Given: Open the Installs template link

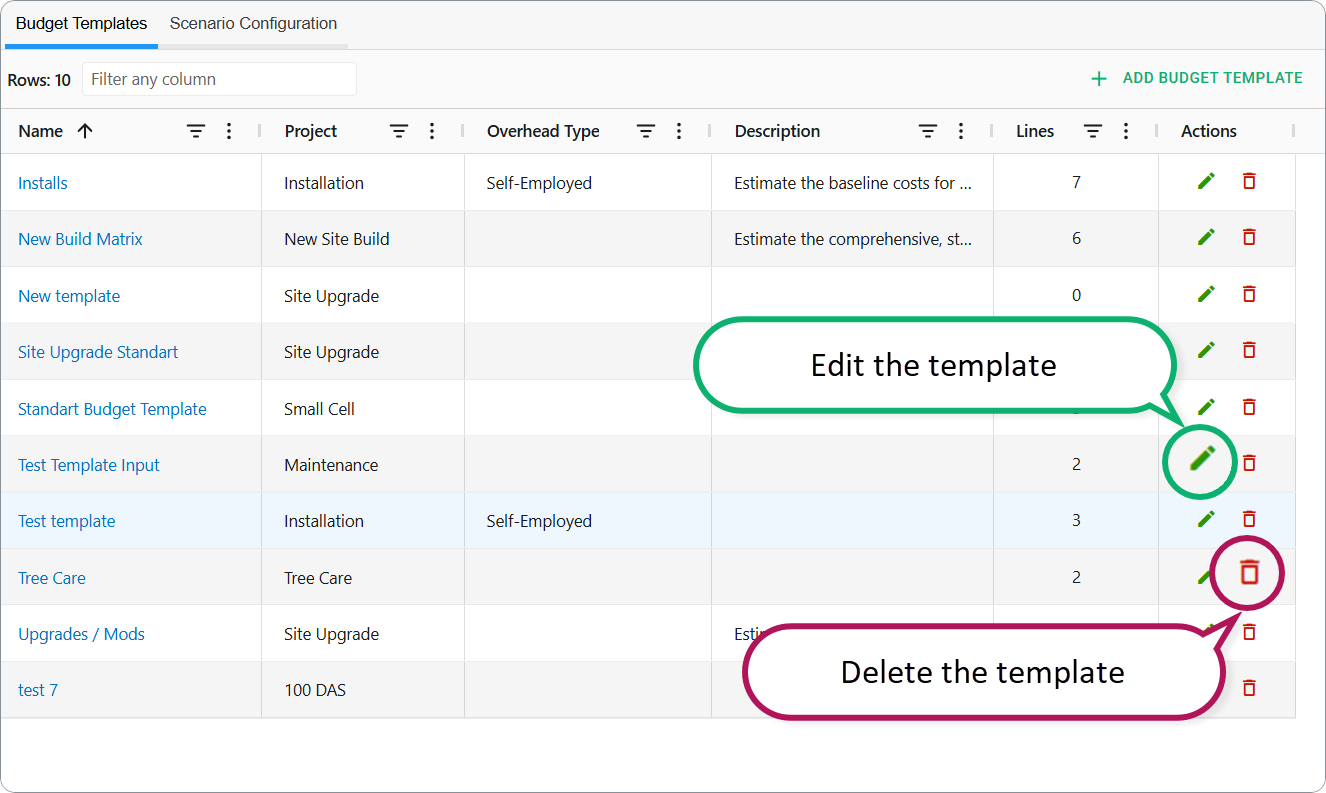Looking at the screenshot, I should coord(43,183).
